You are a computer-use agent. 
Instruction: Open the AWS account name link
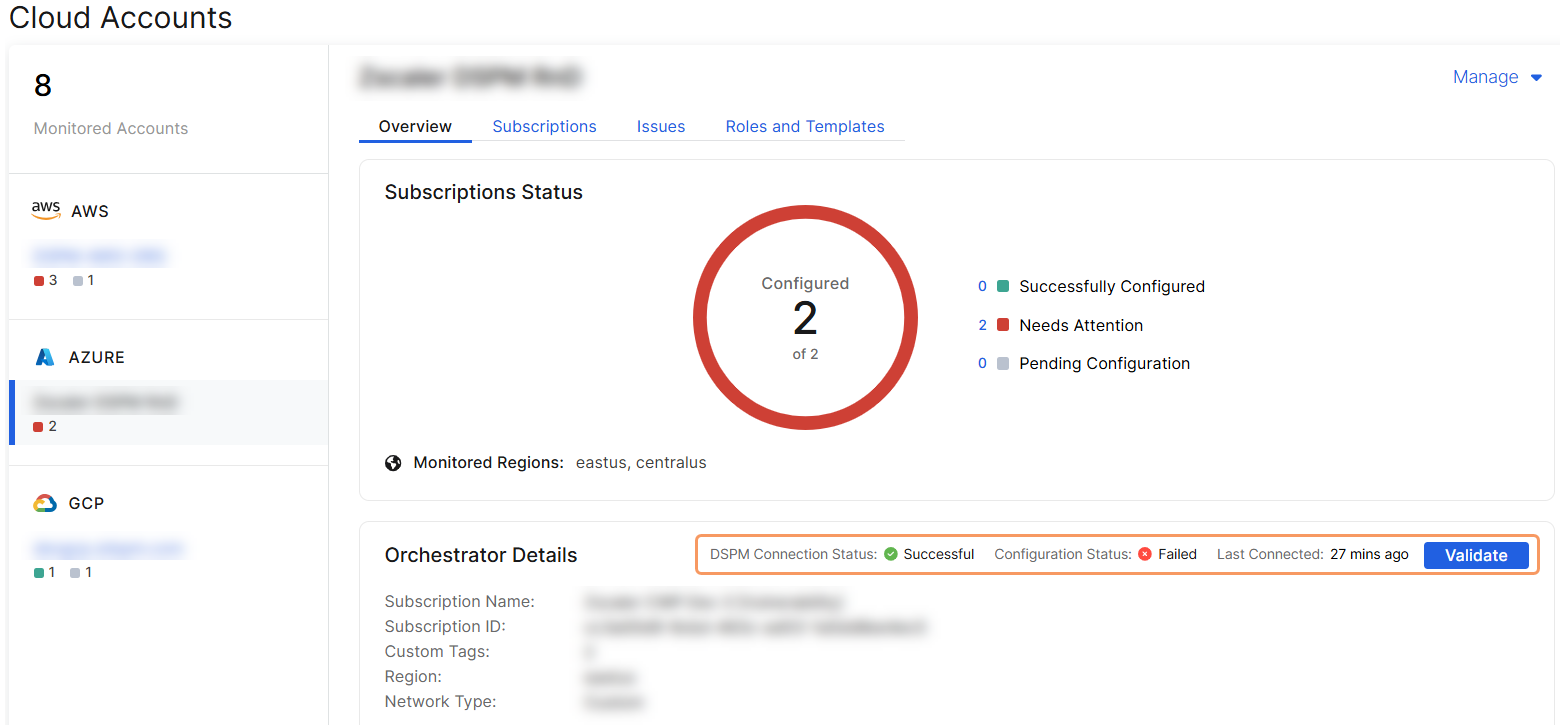click(x=99, y=255)
